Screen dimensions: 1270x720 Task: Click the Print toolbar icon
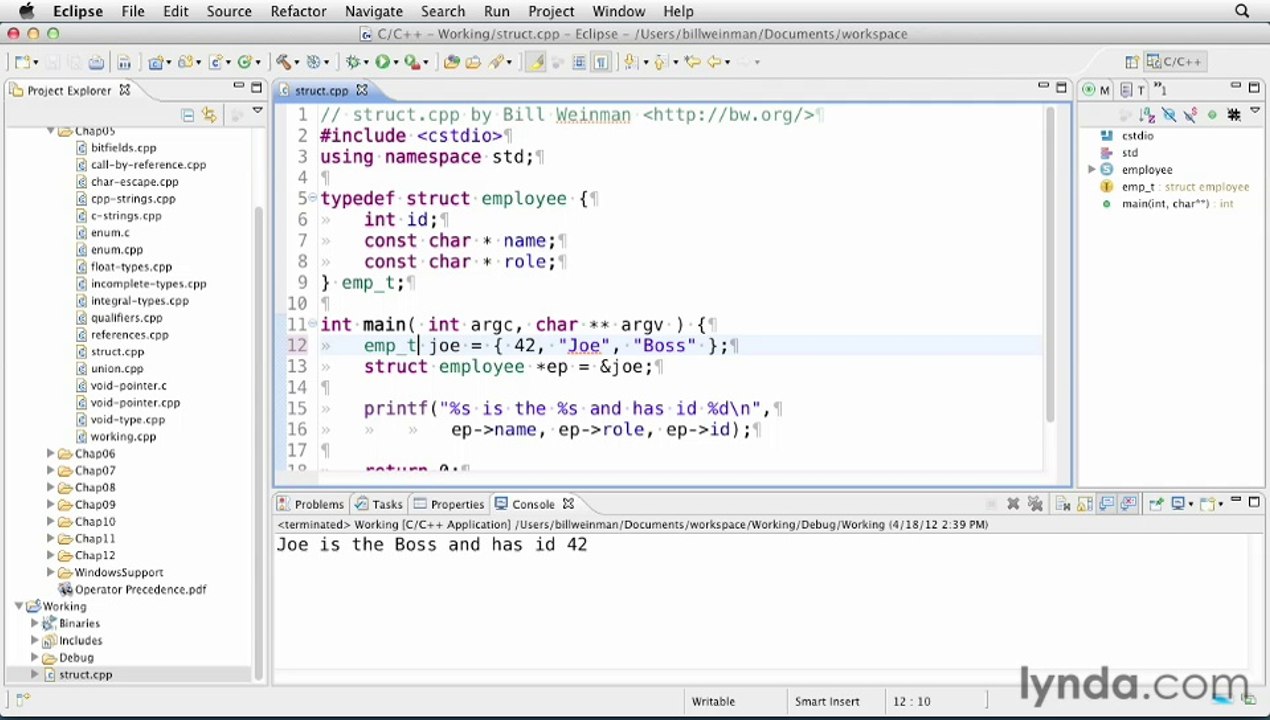click(97, 62)
